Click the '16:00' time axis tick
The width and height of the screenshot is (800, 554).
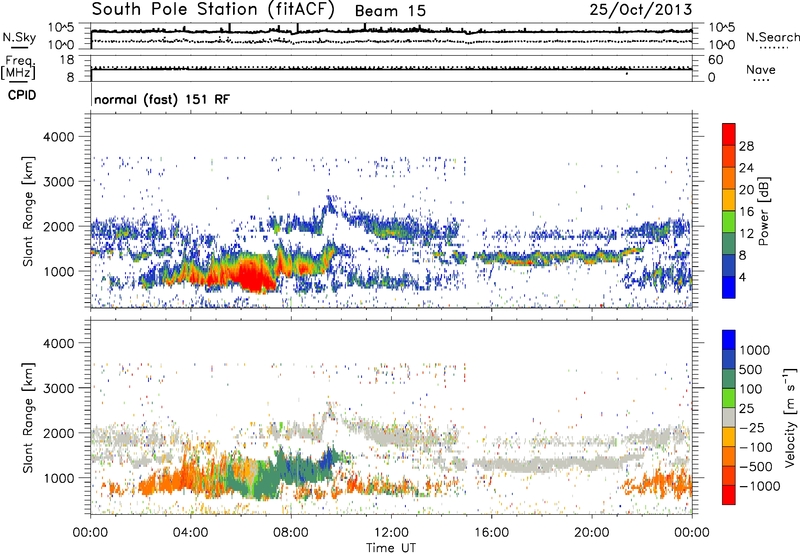coord(491,533)
